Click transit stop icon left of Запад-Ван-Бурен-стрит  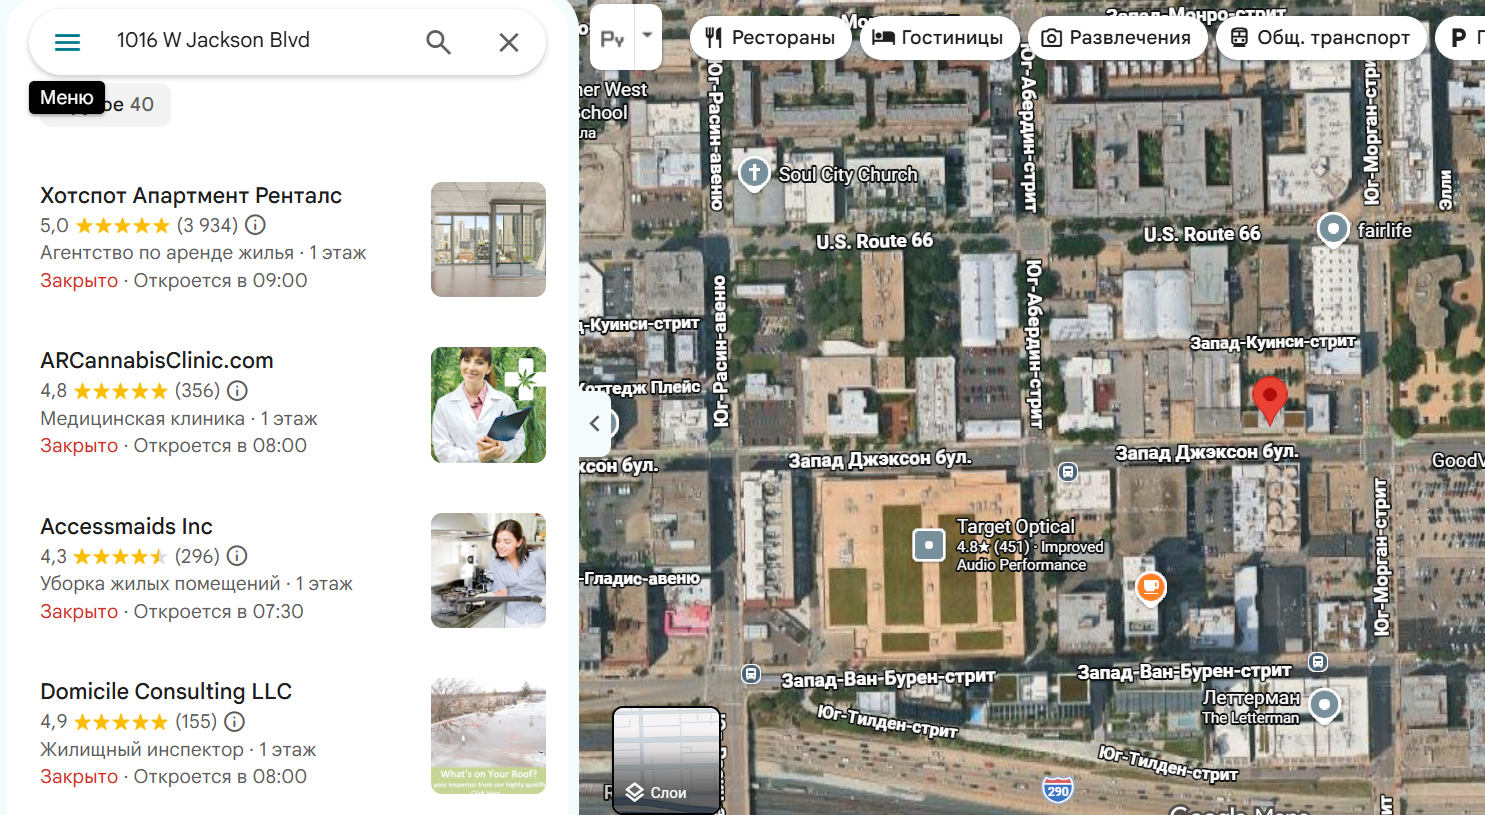pos(751,674)
